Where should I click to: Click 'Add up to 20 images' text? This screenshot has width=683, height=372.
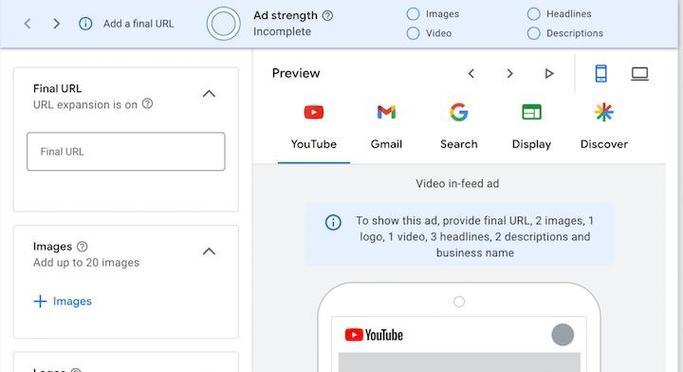pyautogui.click(x=86, y=263)
